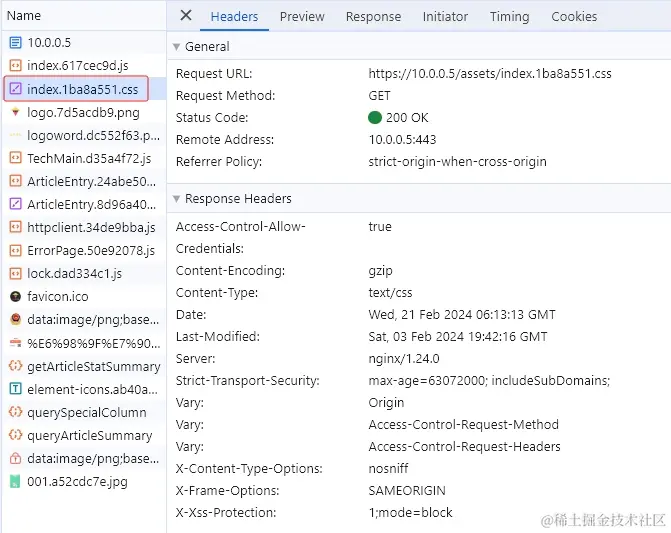Select the queryArticleSummary request
Viewport: 671px width, 533px height.
click(84, 435)
